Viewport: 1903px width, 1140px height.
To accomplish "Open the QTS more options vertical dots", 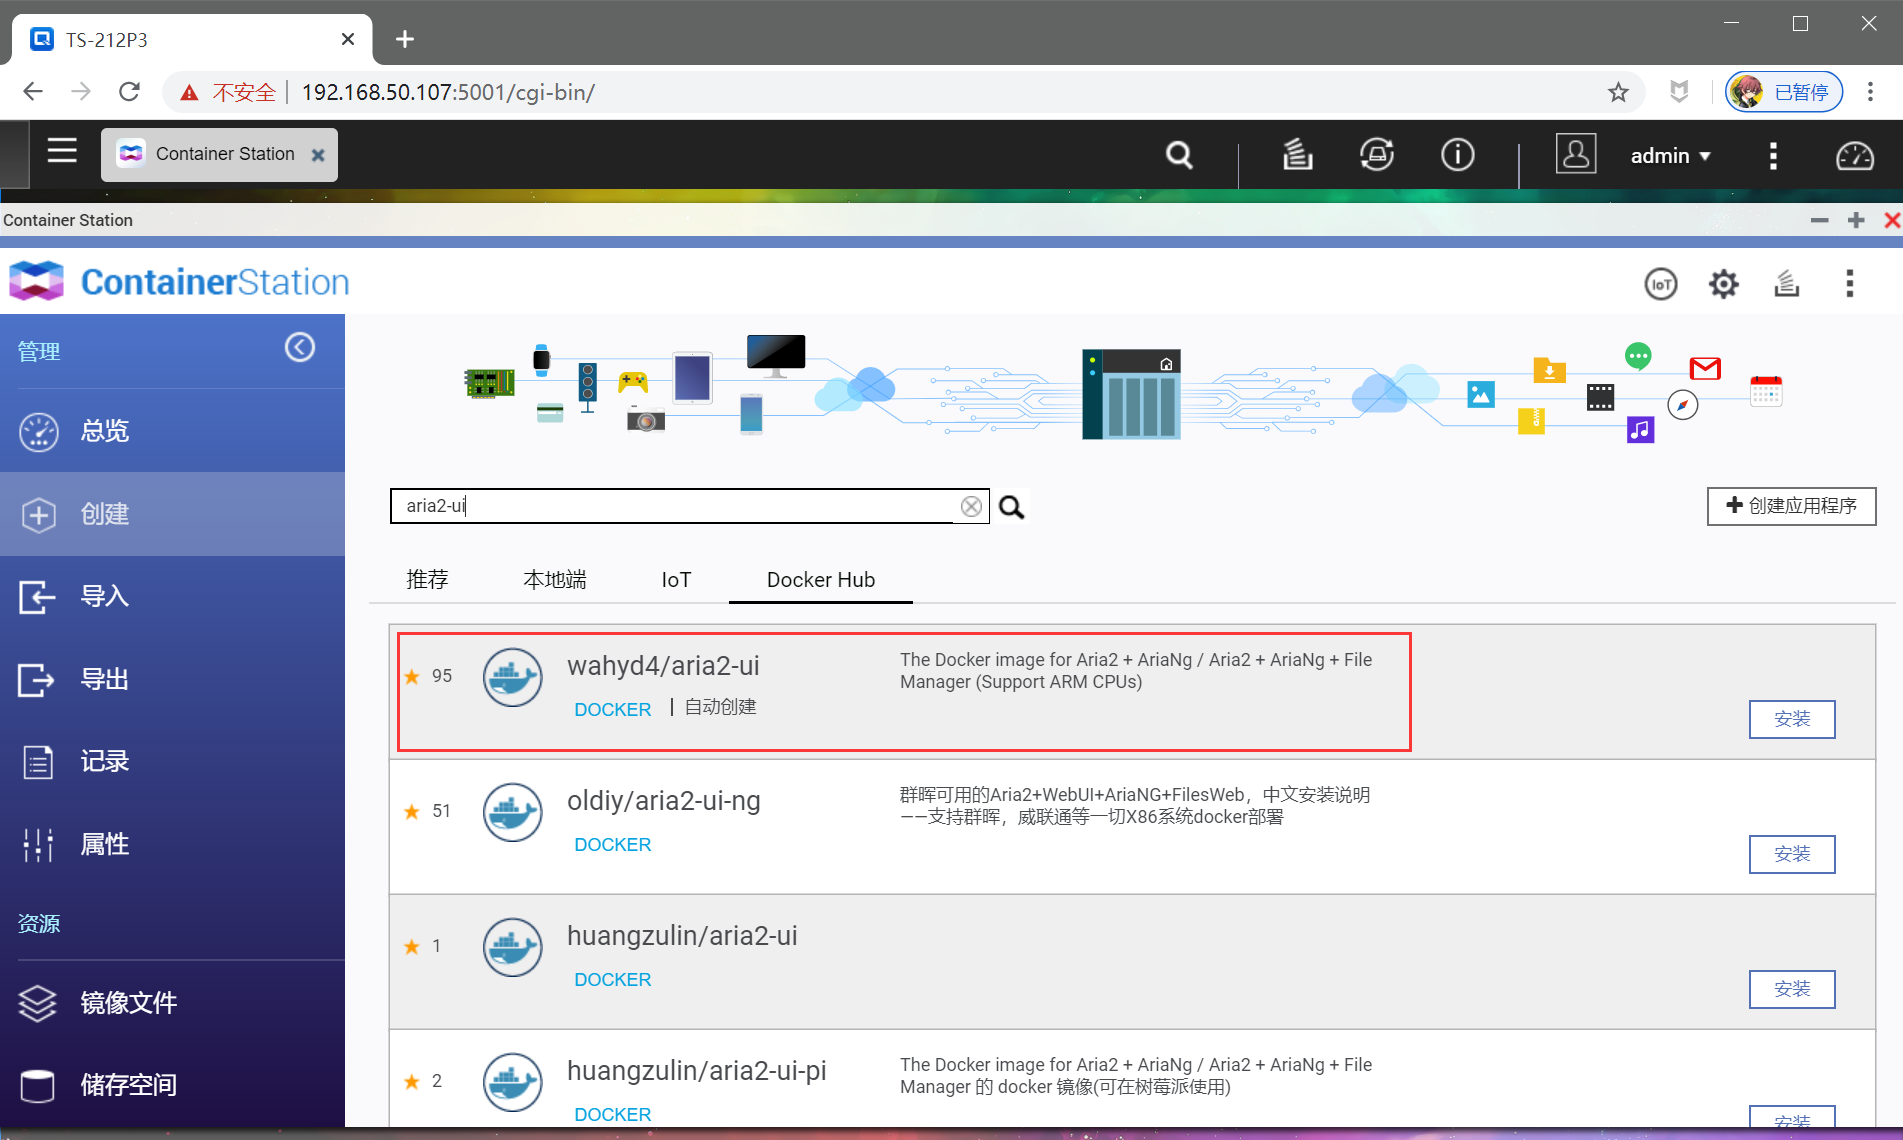I will coord(1773,155).
